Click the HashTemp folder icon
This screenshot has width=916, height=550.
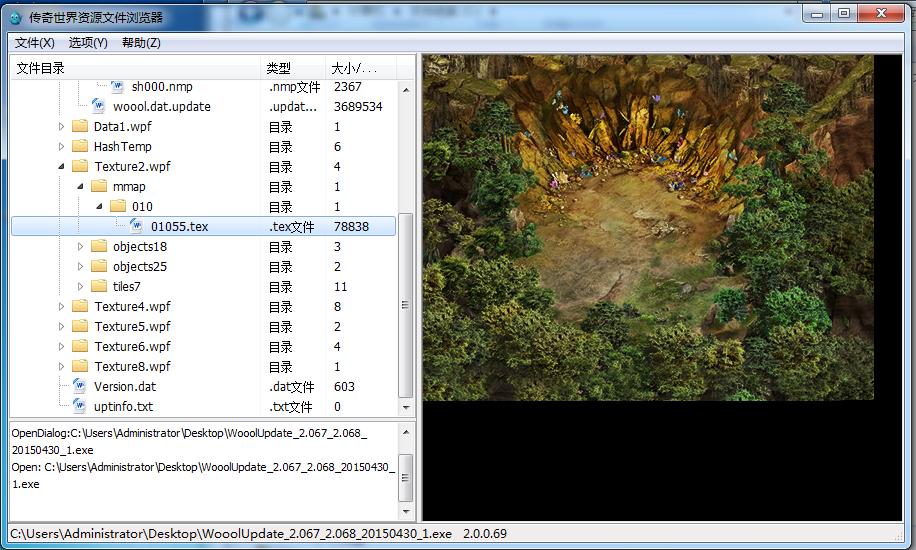(79, 146)
